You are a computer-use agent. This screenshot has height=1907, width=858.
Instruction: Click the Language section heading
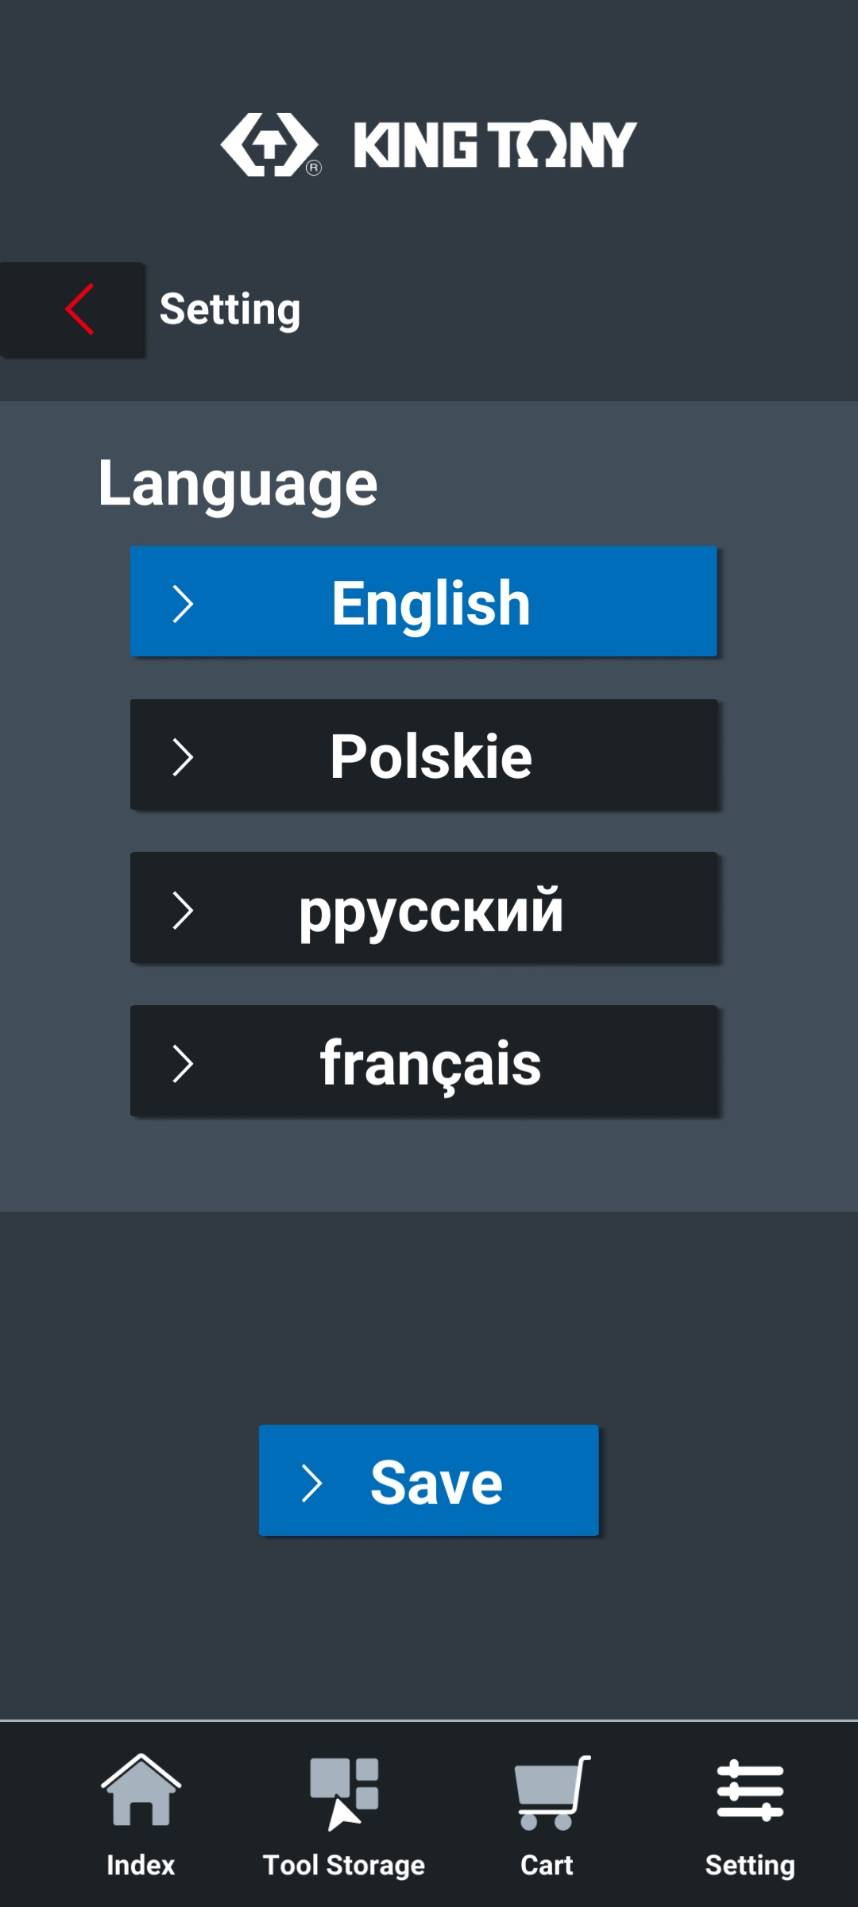coord(238,484)
